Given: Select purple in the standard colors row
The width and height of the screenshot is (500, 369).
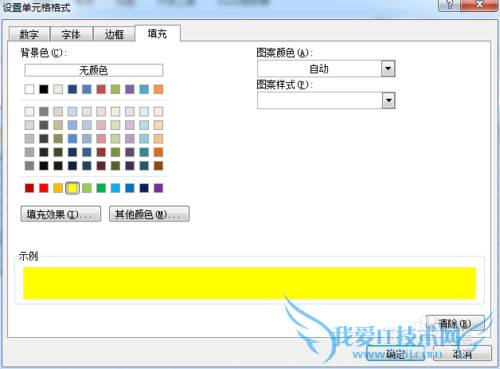Looking at the screenshot, I should (158, 188).
